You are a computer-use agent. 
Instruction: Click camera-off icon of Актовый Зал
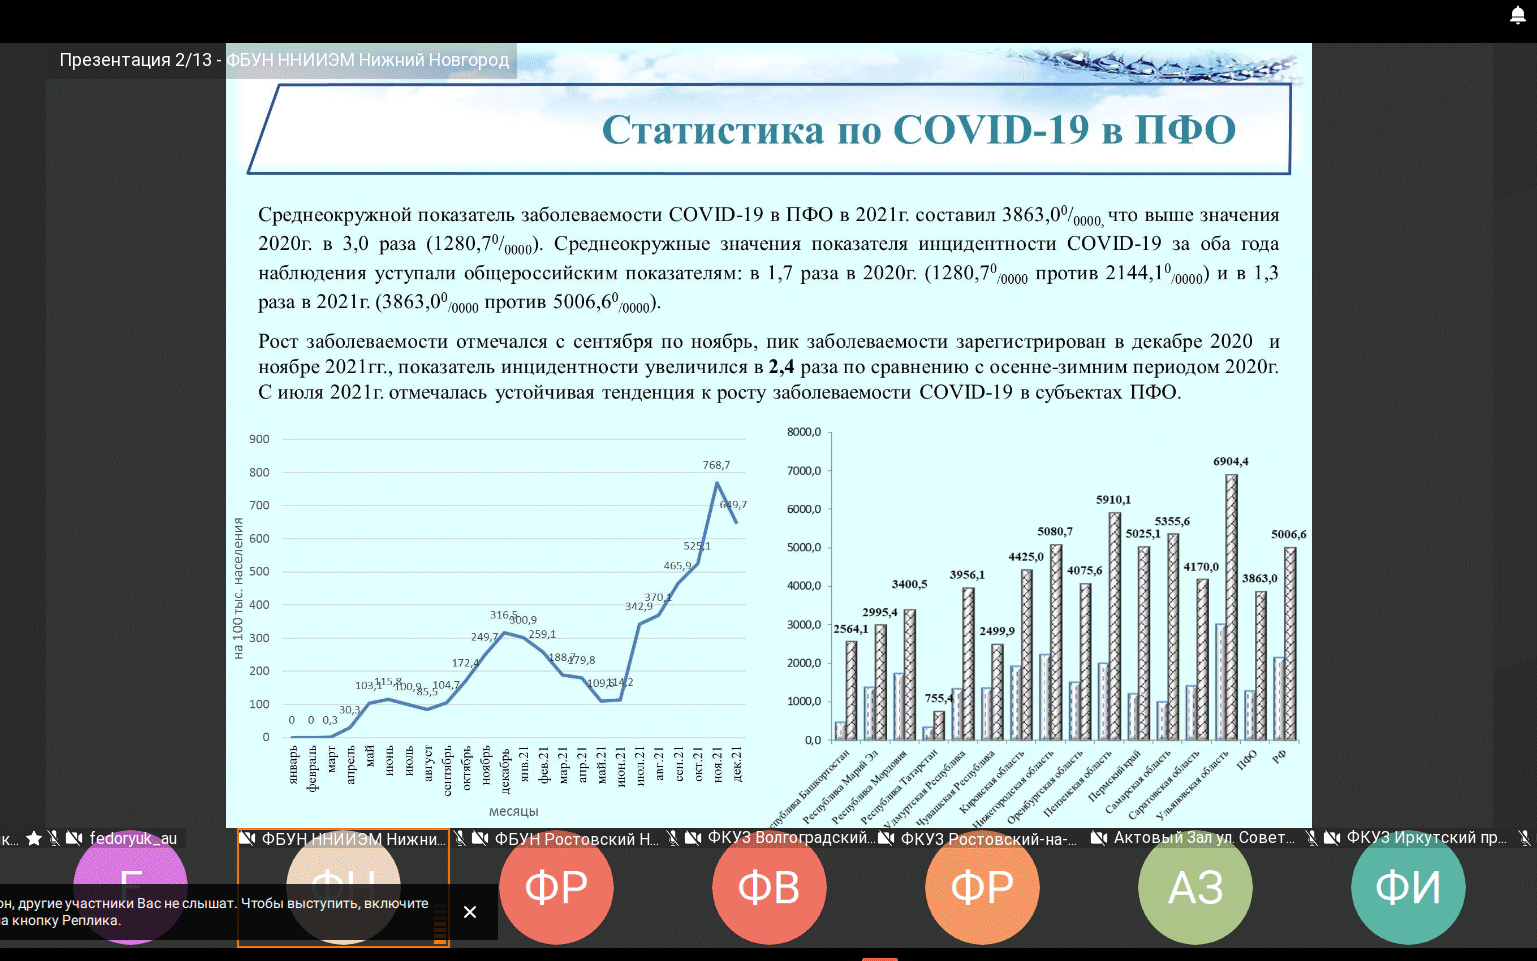1099,838
